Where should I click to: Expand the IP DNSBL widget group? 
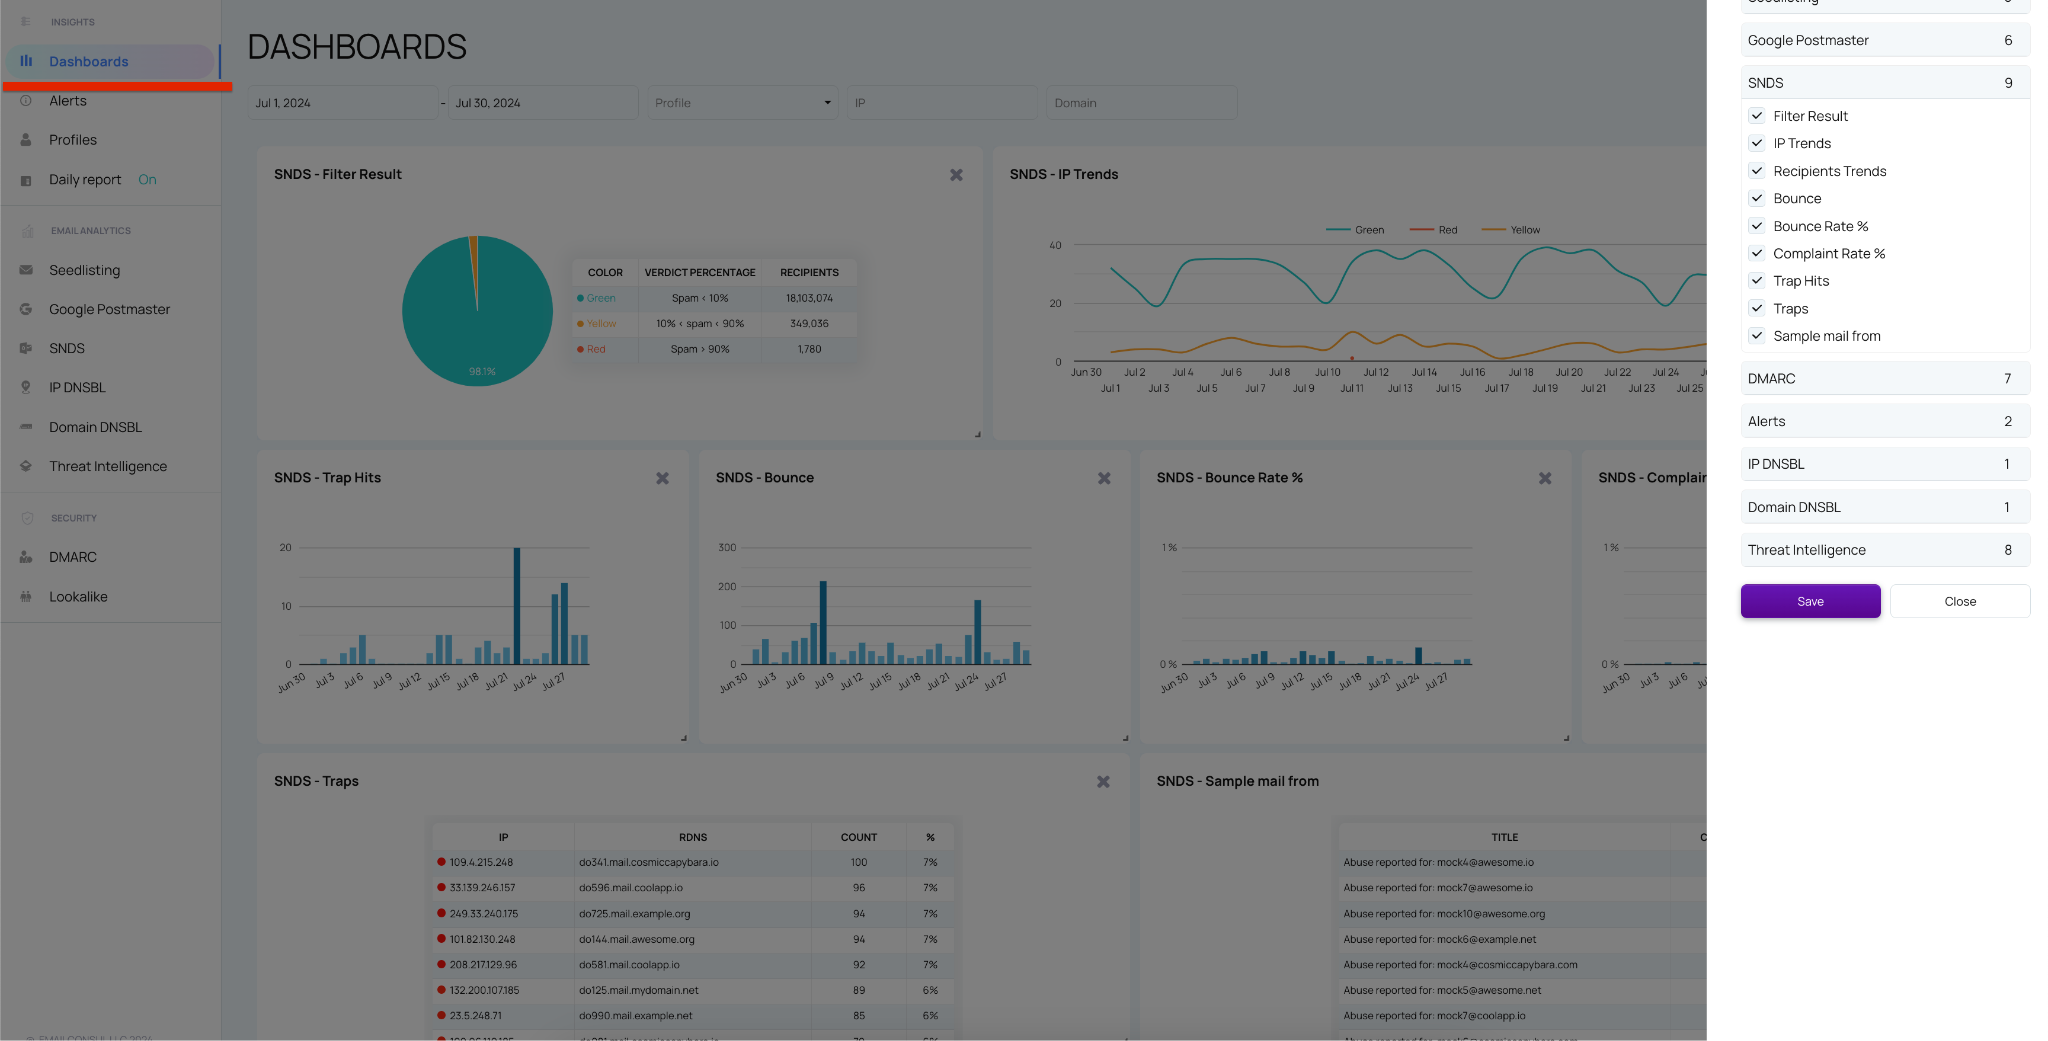[1885, 464]
